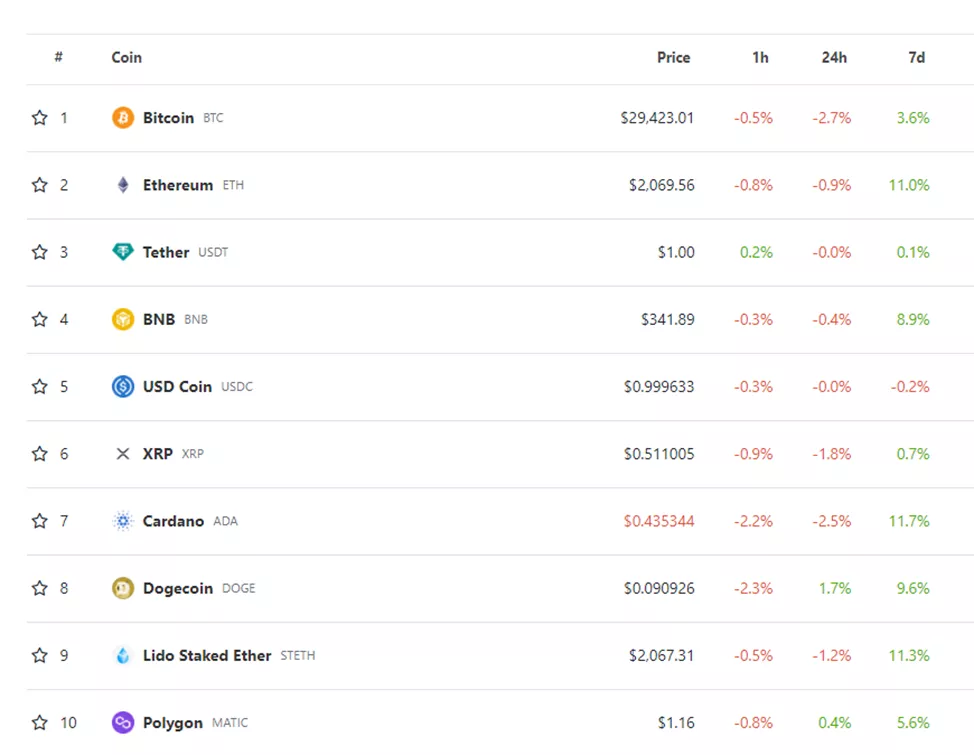Click the Dogecoin logo icon
Viewport: 974px width, 755px height.
coord(123,588)
